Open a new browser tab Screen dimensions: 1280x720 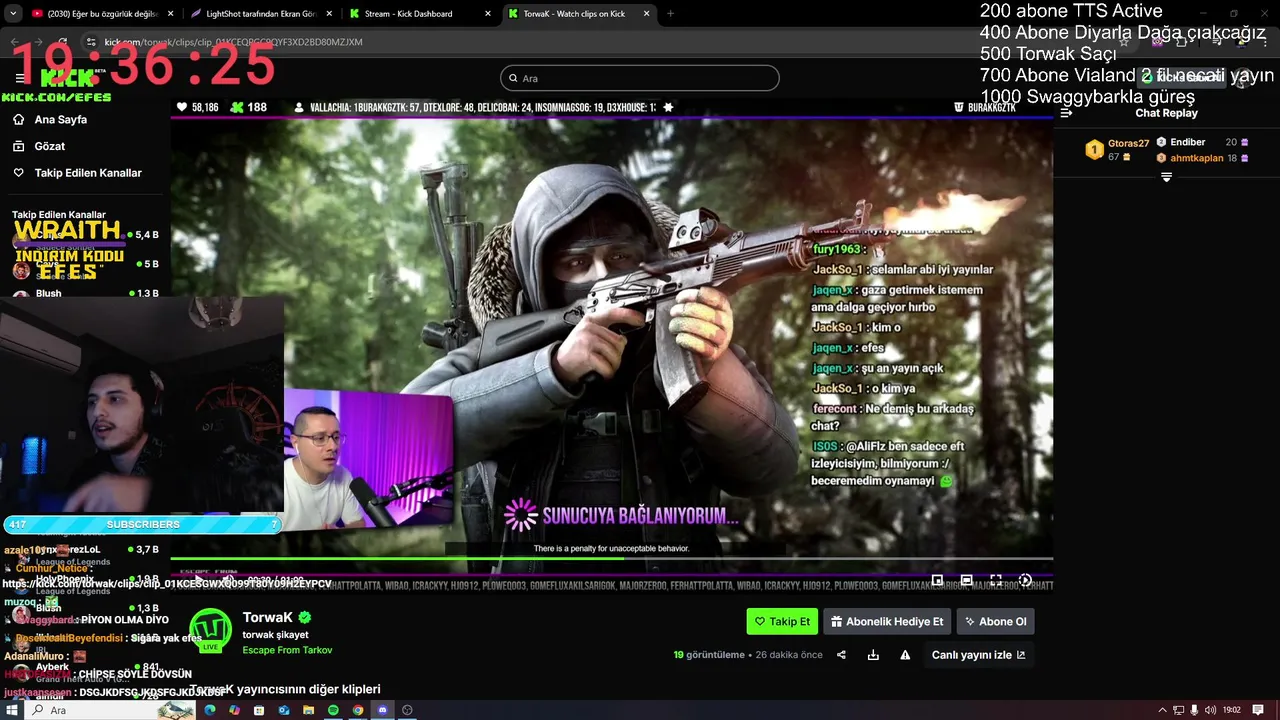(x=670, y=14)
